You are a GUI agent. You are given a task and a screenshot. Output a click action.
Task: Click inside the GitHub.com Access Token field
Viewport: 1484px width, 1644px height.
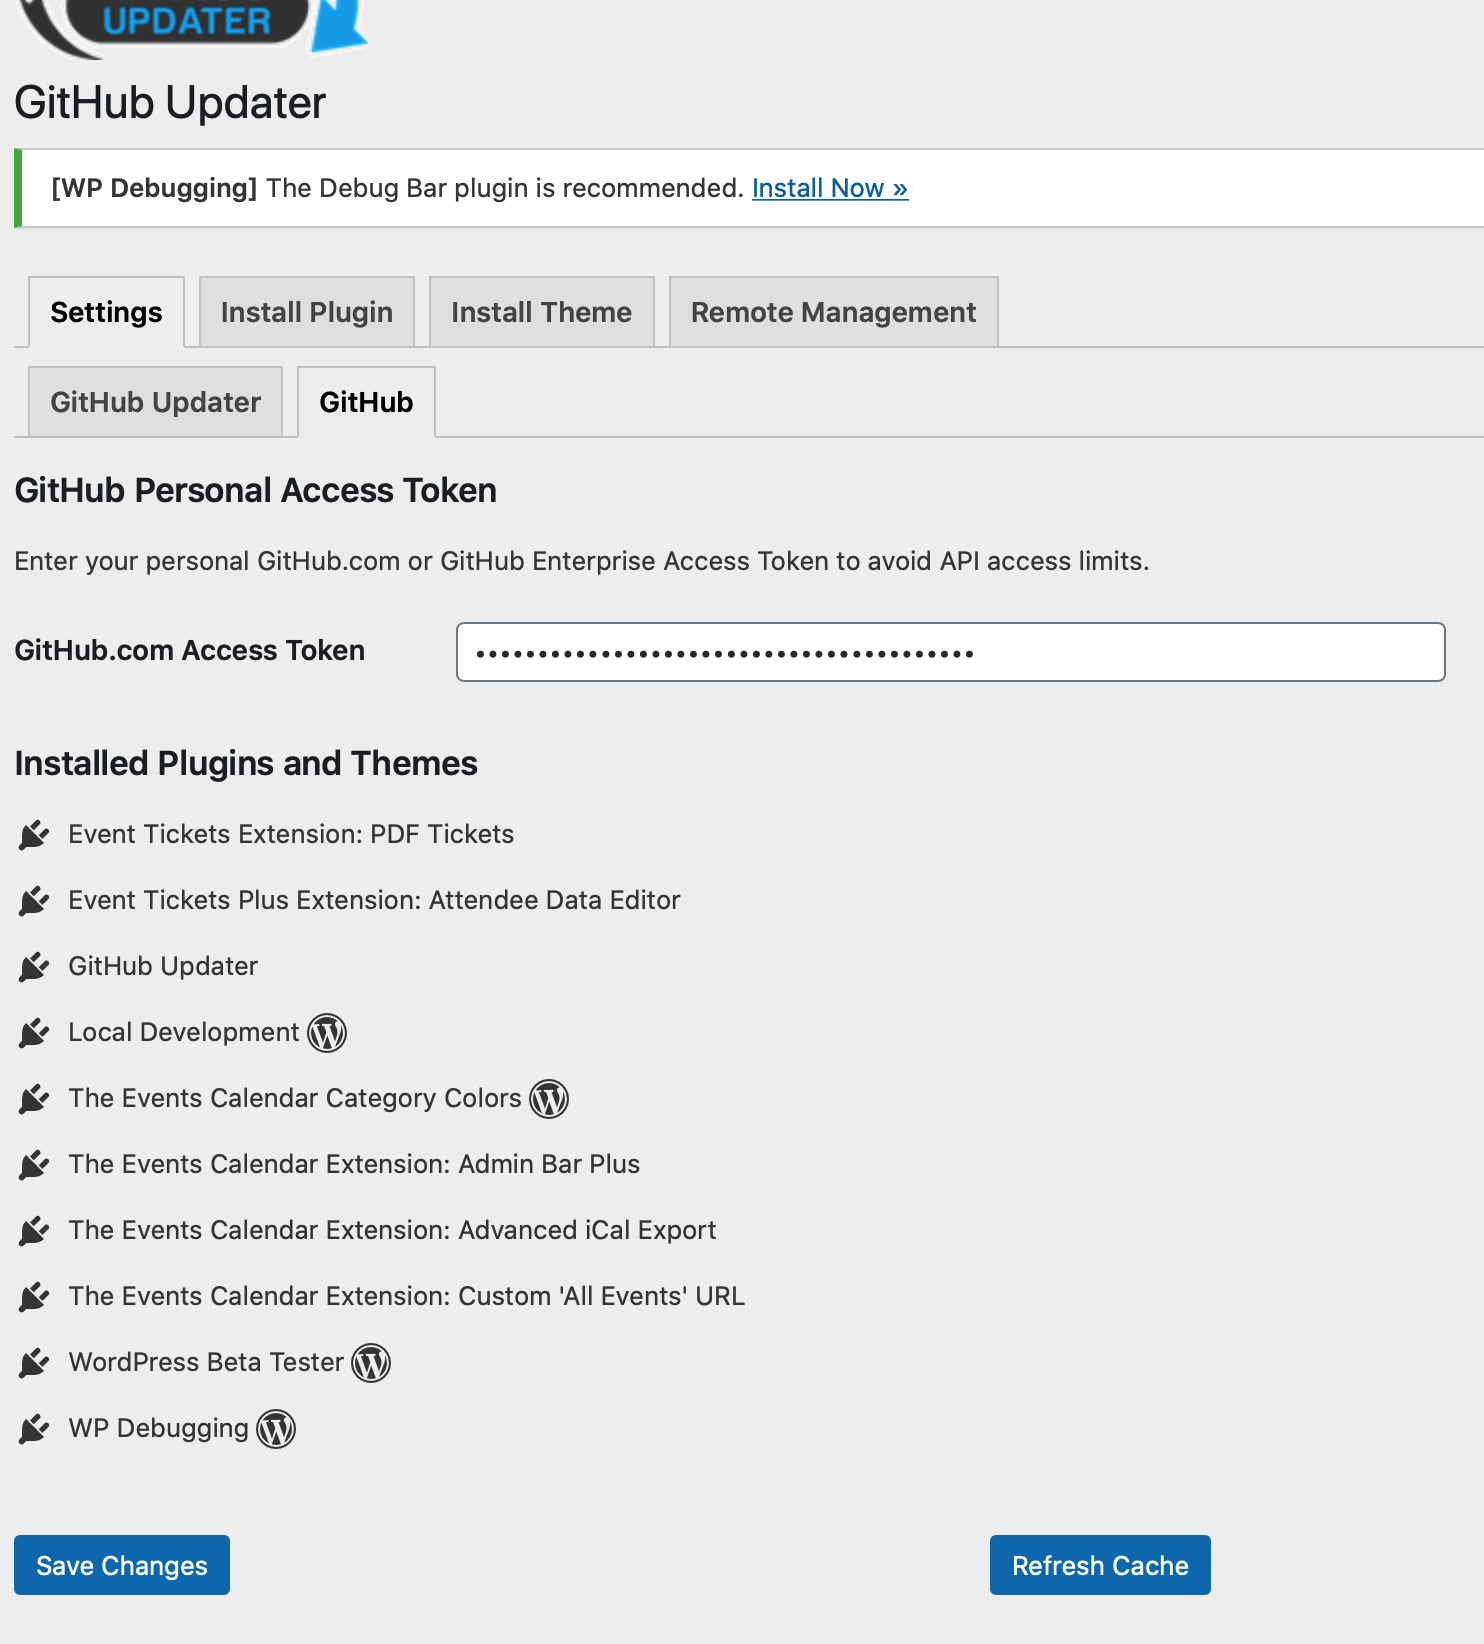tap(949, 652)
